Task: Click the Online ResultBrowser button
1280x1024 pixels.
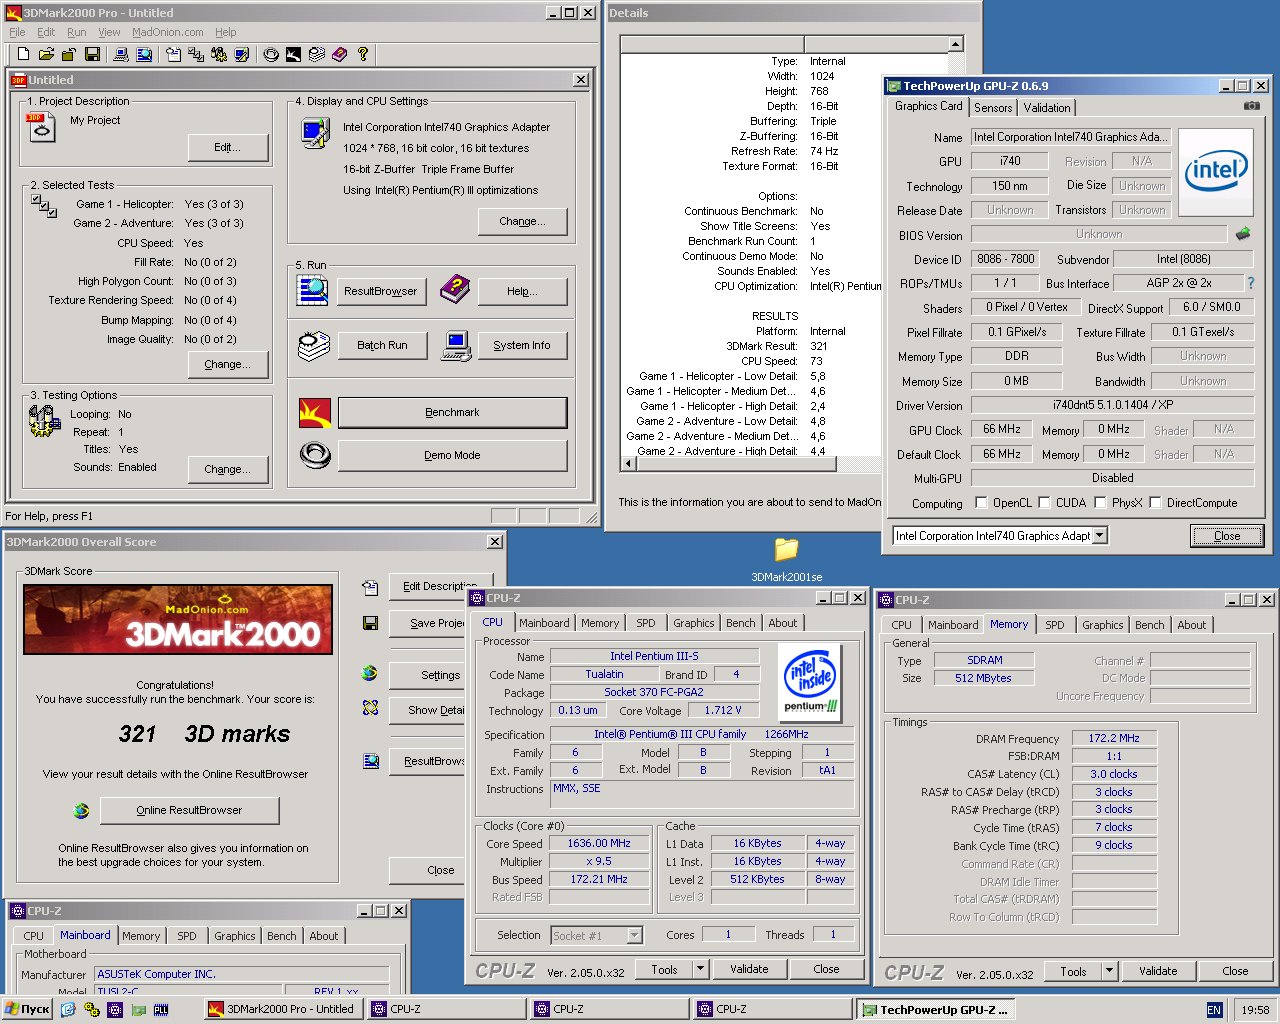Action: [189, 810]
